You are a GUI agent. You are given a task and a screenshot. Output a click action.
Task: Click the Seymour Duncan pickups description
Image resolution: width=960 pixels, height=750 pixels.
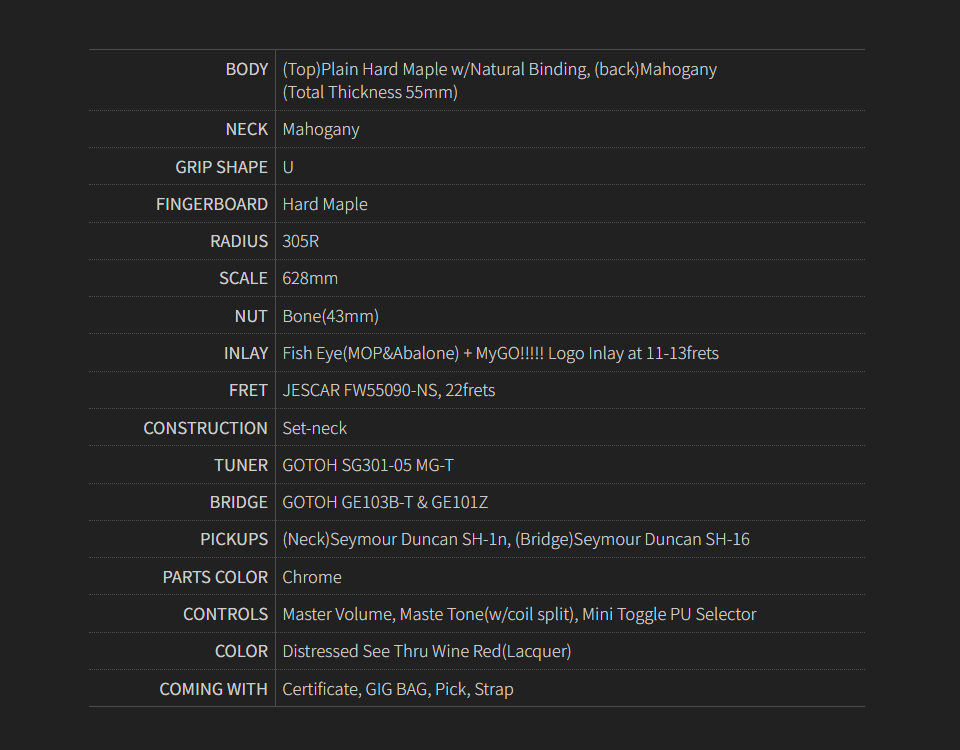tap(516, 539)
